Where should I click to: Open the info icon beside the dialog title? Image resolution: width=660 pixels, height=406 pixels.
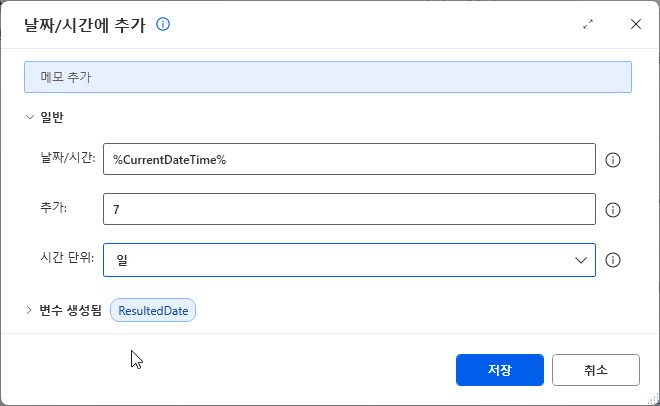pyautogui.click(x=163, y=24)
